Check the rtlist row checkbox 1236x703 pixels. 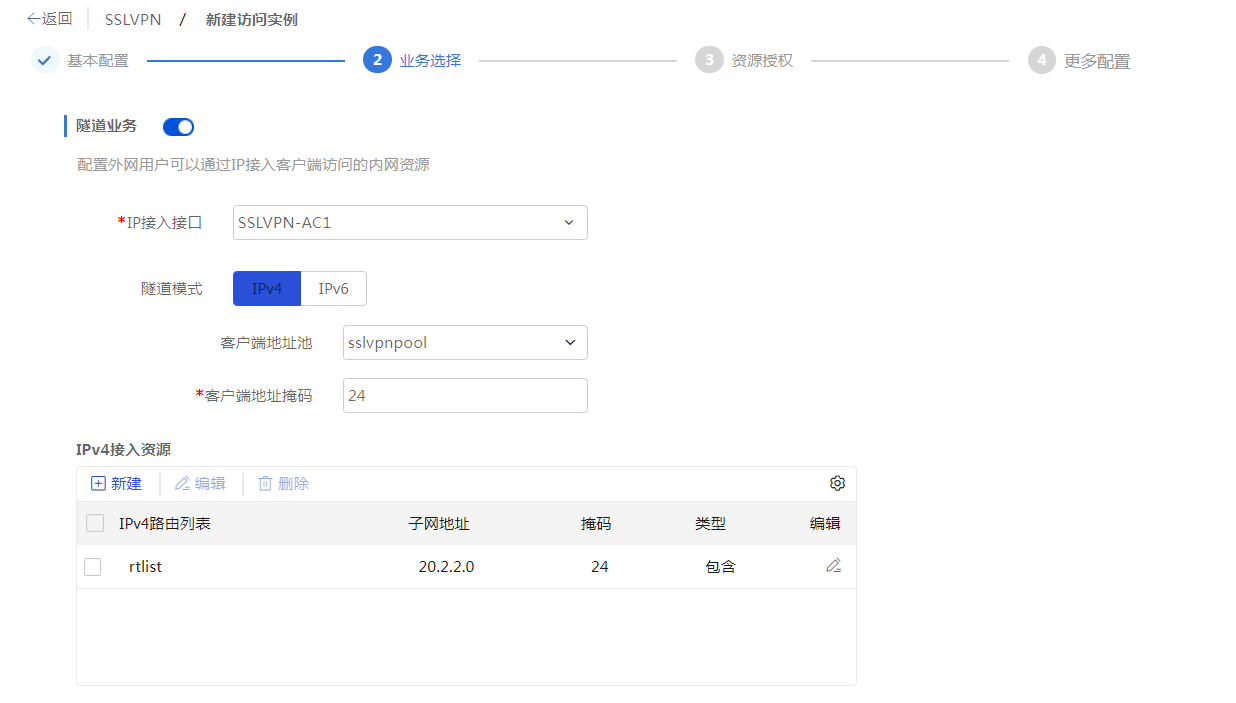coord(93,567)
